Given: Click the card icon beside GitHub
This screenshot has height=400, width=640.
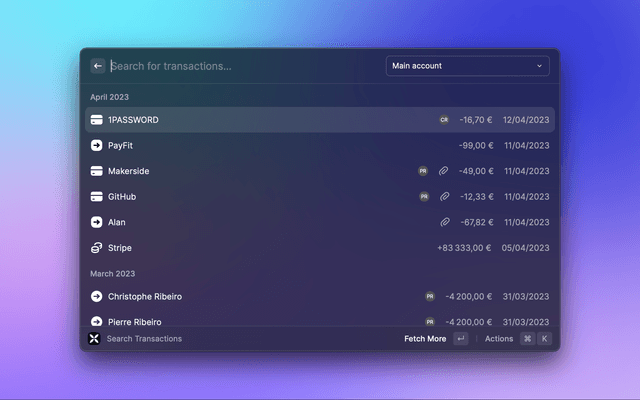Looking at the screenshot, I should [x=97, y=197].
